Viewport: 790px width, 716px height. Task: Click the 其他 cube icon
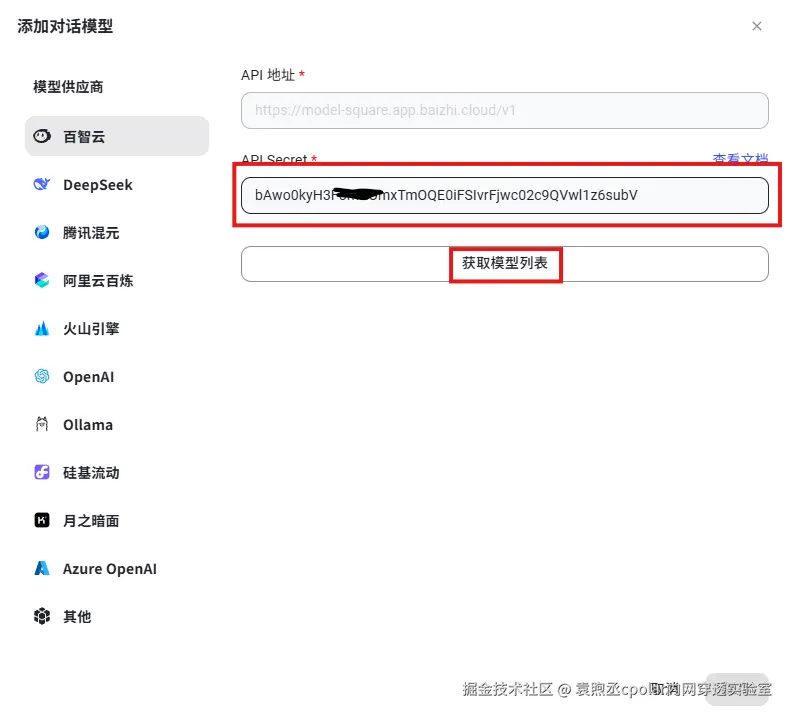pos(42,616)
